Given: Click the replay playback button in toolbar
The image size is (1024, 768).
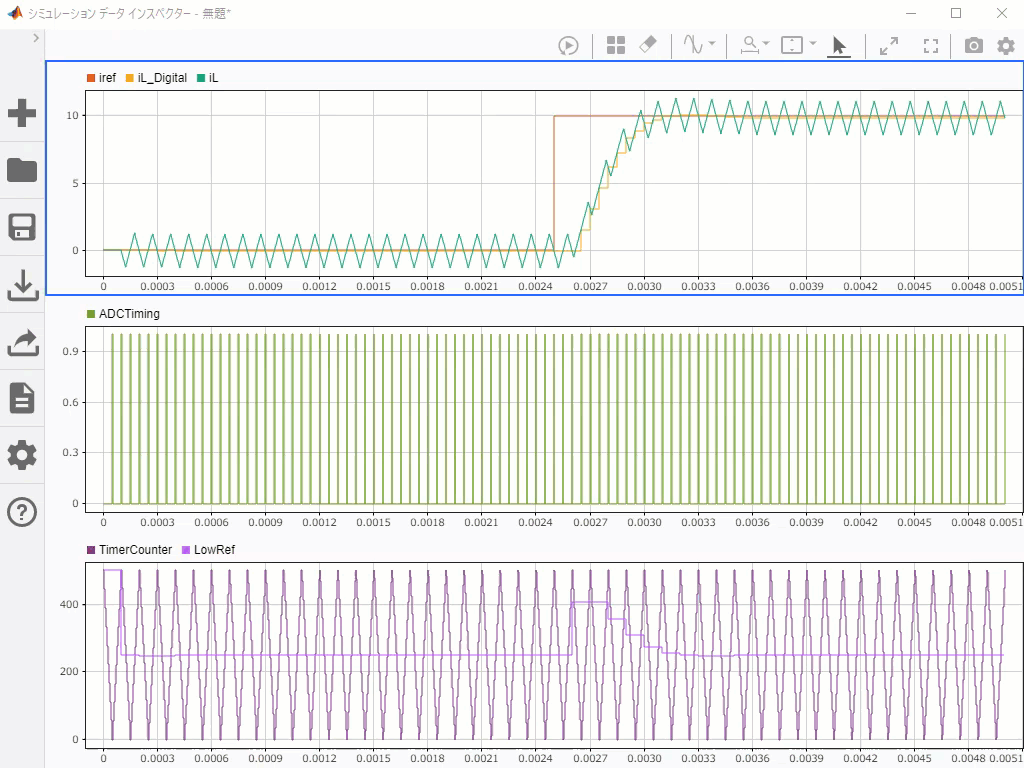Looking at the screenshot, I should pyautogui.click(x=568, y=45).
